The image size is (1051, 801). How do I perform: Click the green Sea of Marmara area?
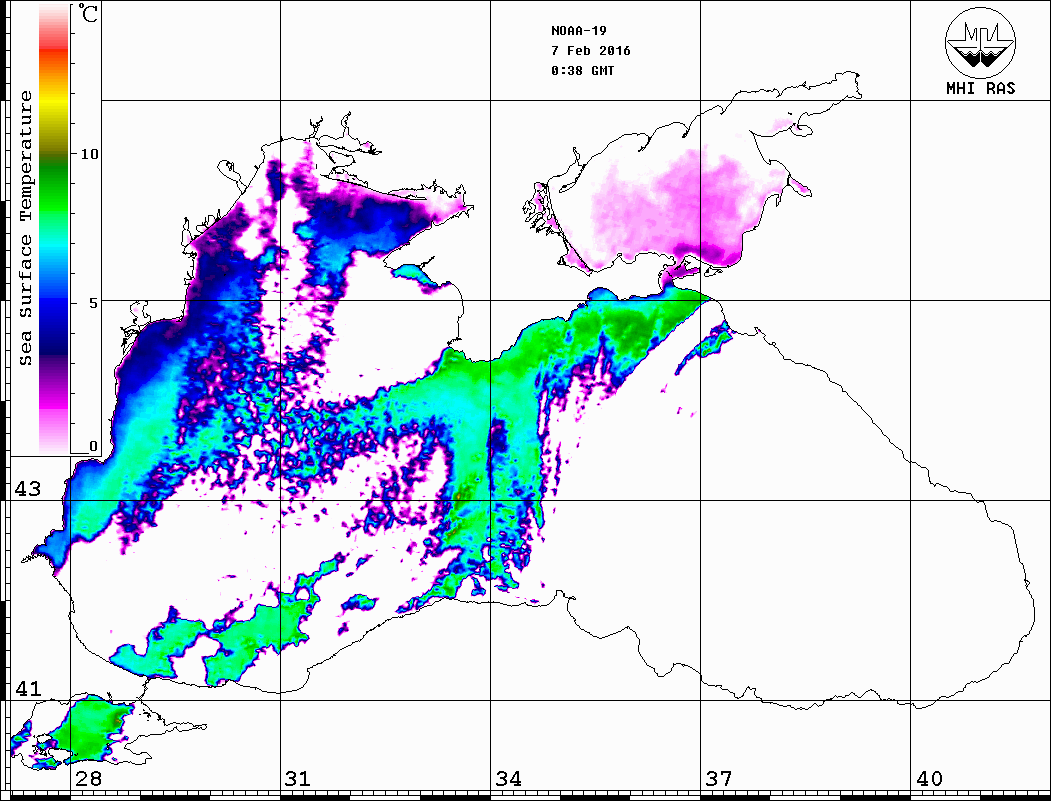[87, 731]
